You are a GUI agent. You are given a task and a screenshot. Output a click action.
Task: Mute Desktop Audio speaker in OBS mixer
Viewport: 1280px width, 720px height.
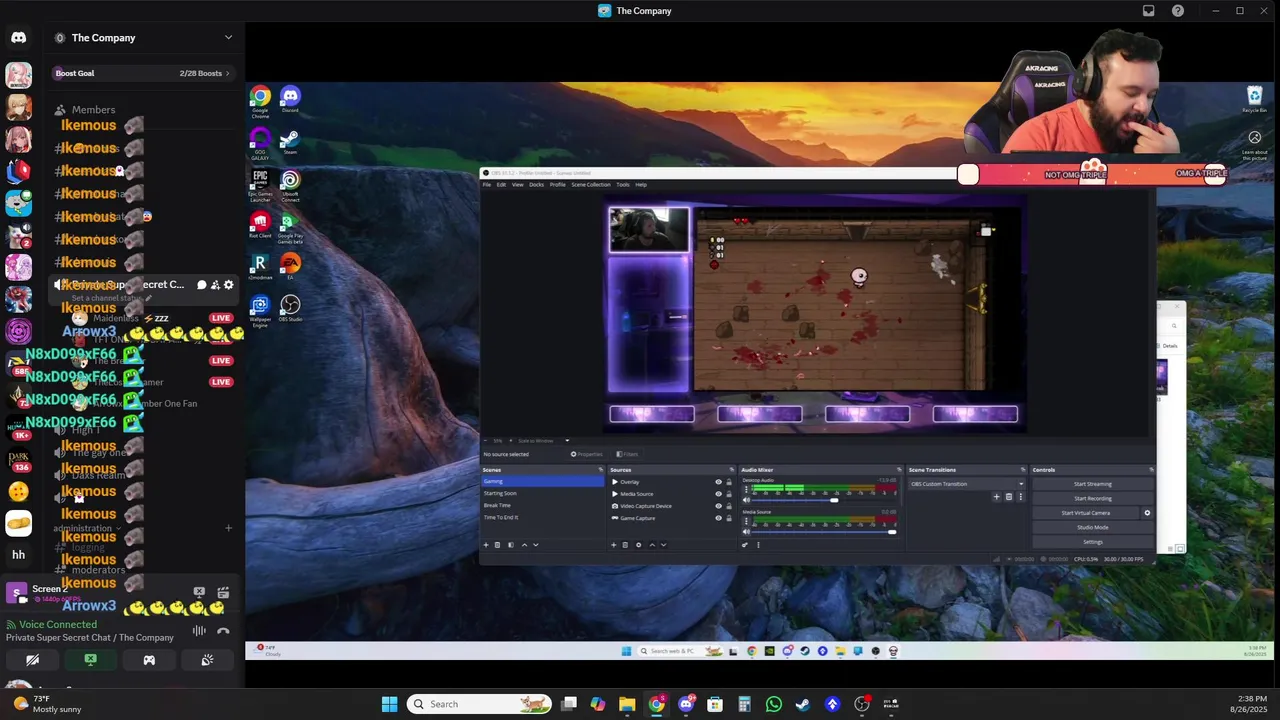(x=746, y=500)
